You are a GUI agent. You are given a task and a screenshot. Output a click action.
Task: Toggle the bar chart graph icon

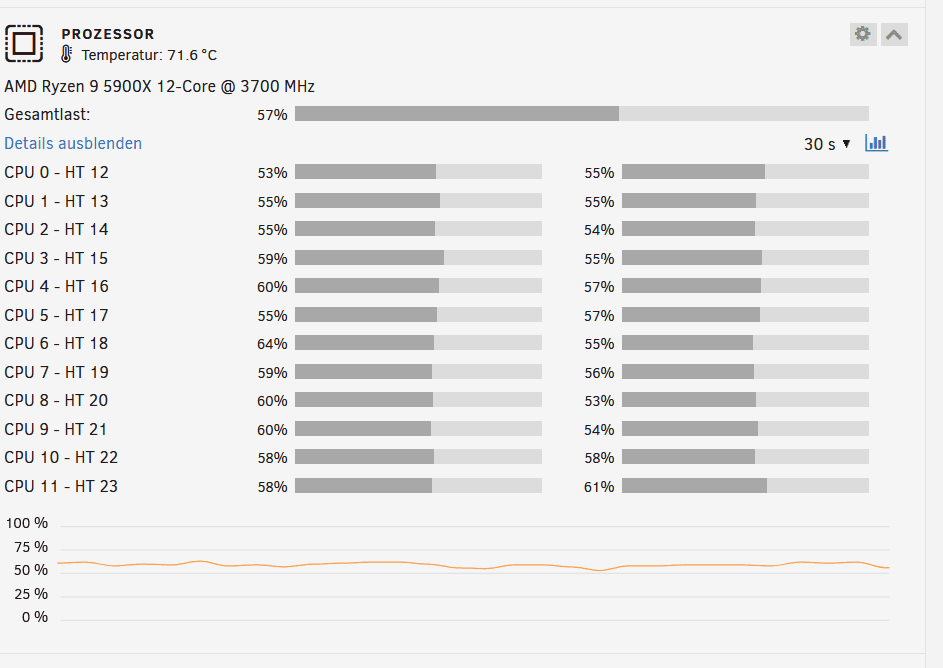[x=877, y=143]
